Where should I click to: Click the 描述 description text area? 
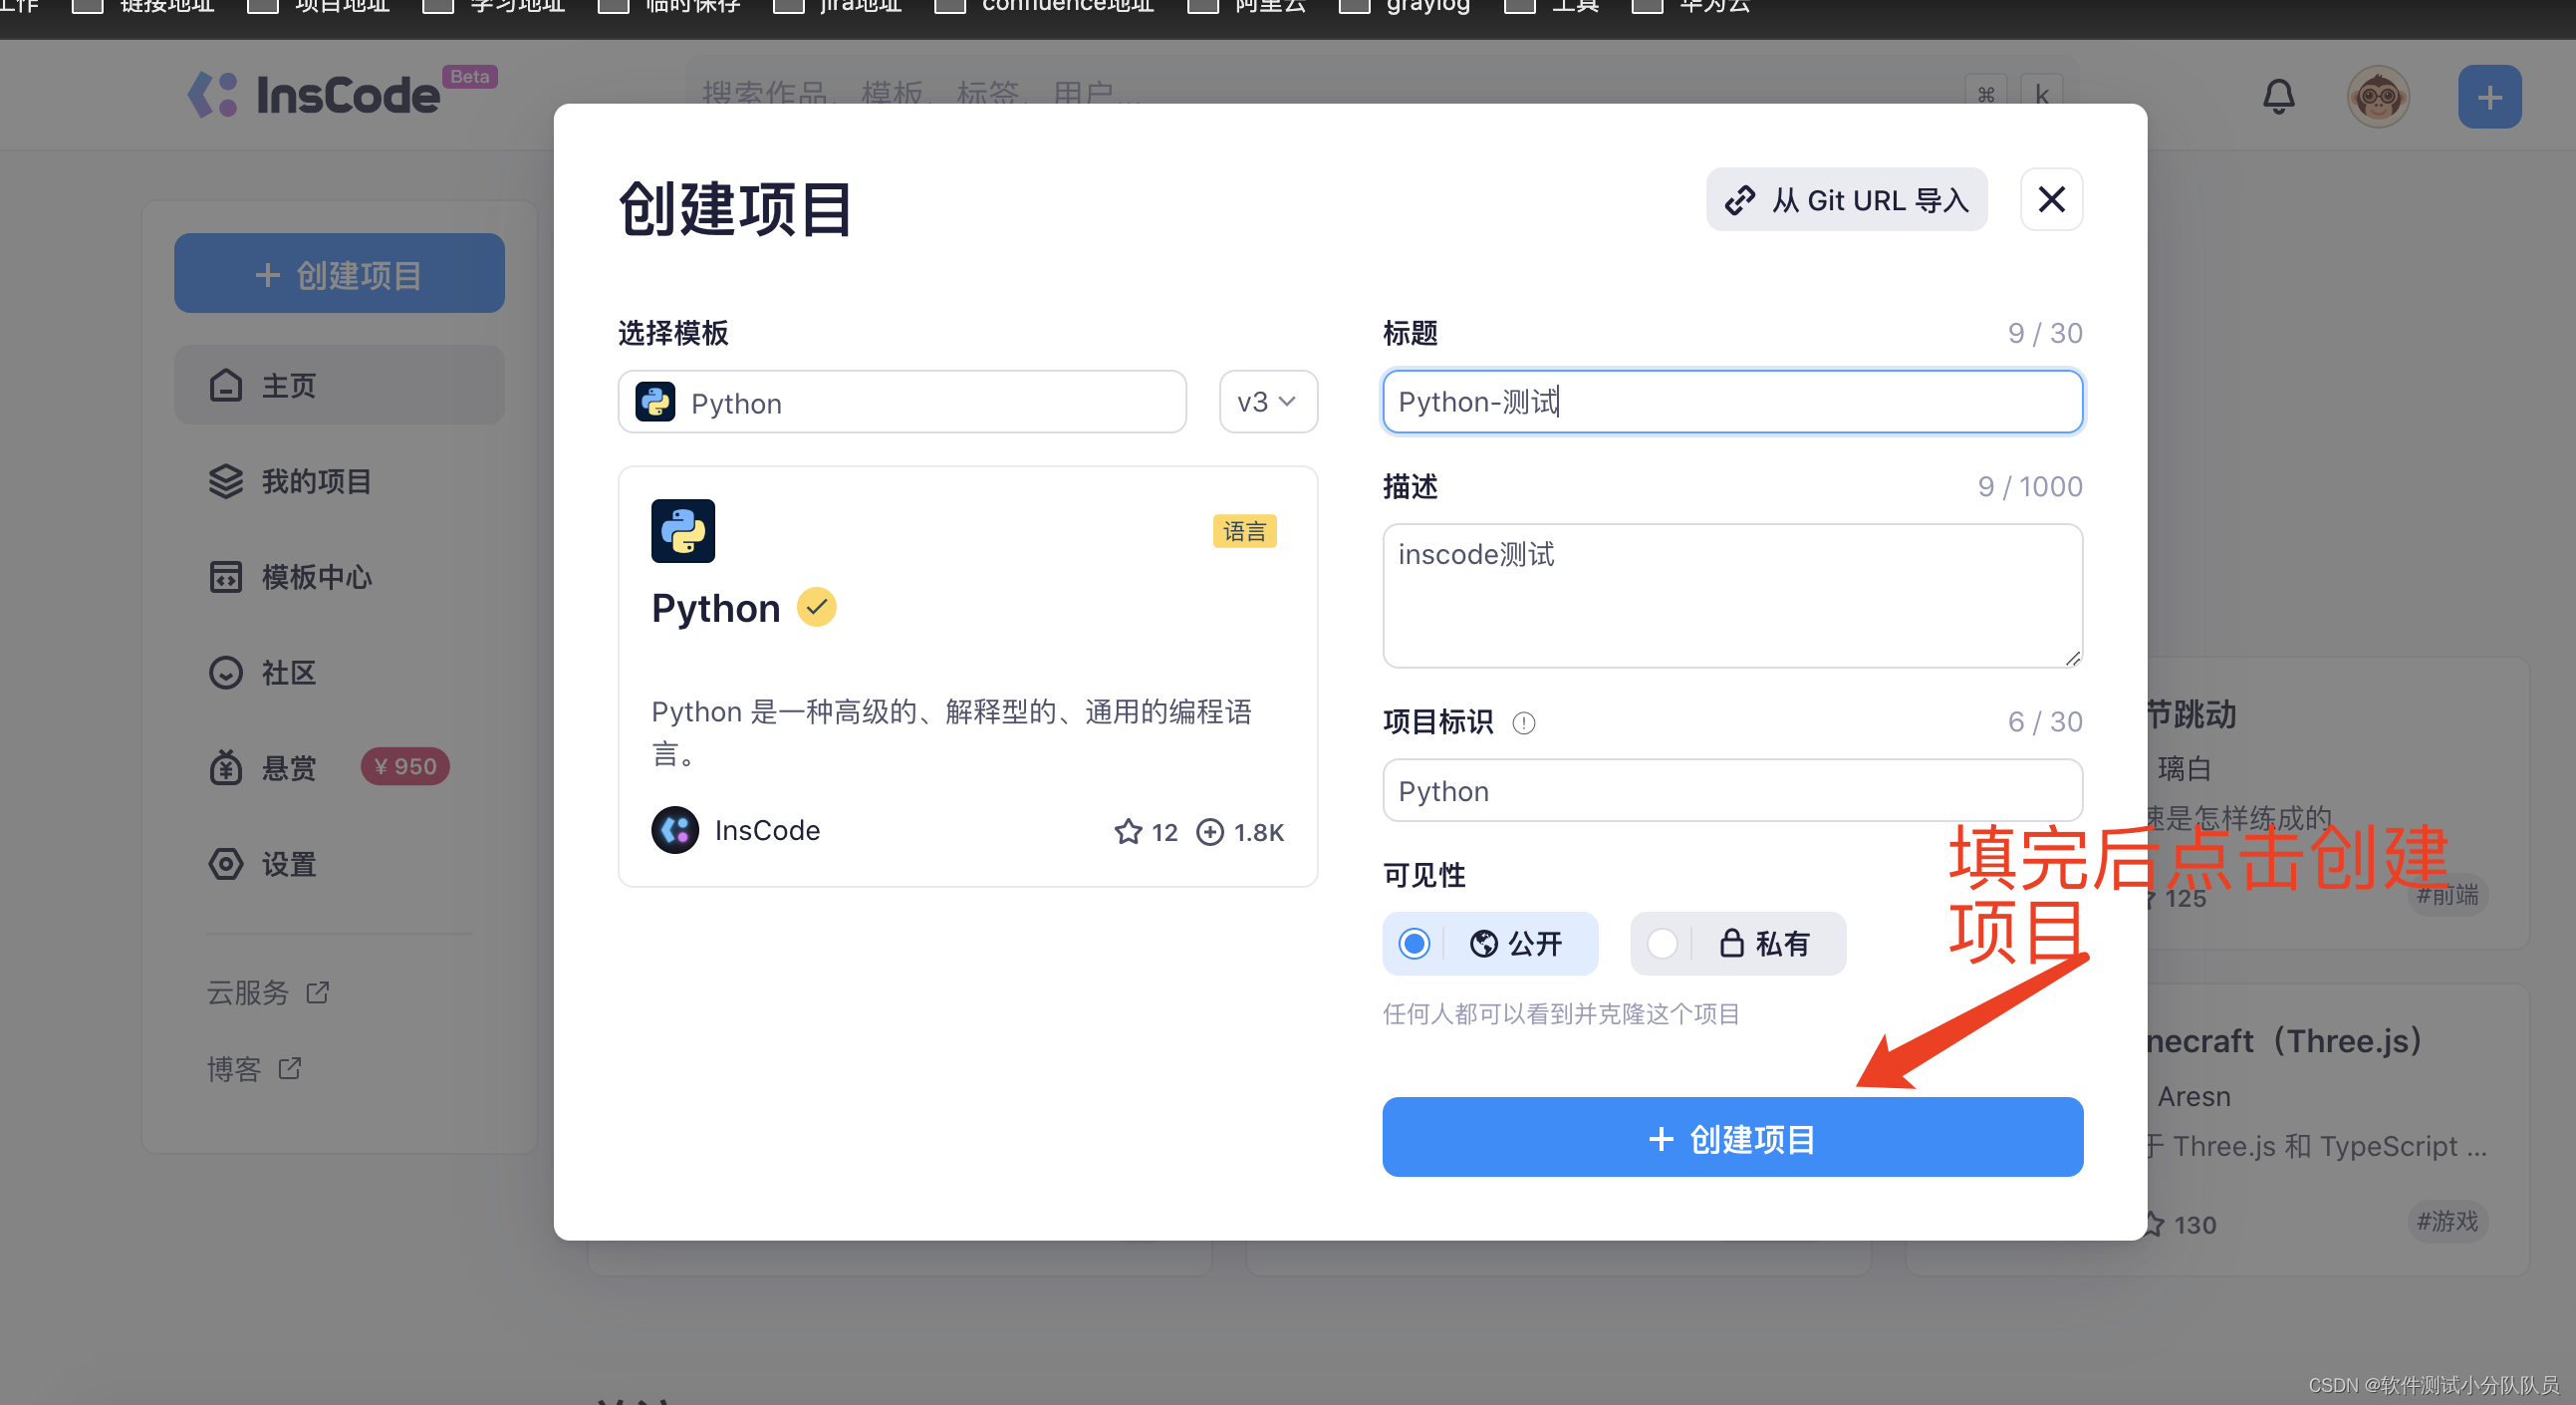[x=1732, y=596]
